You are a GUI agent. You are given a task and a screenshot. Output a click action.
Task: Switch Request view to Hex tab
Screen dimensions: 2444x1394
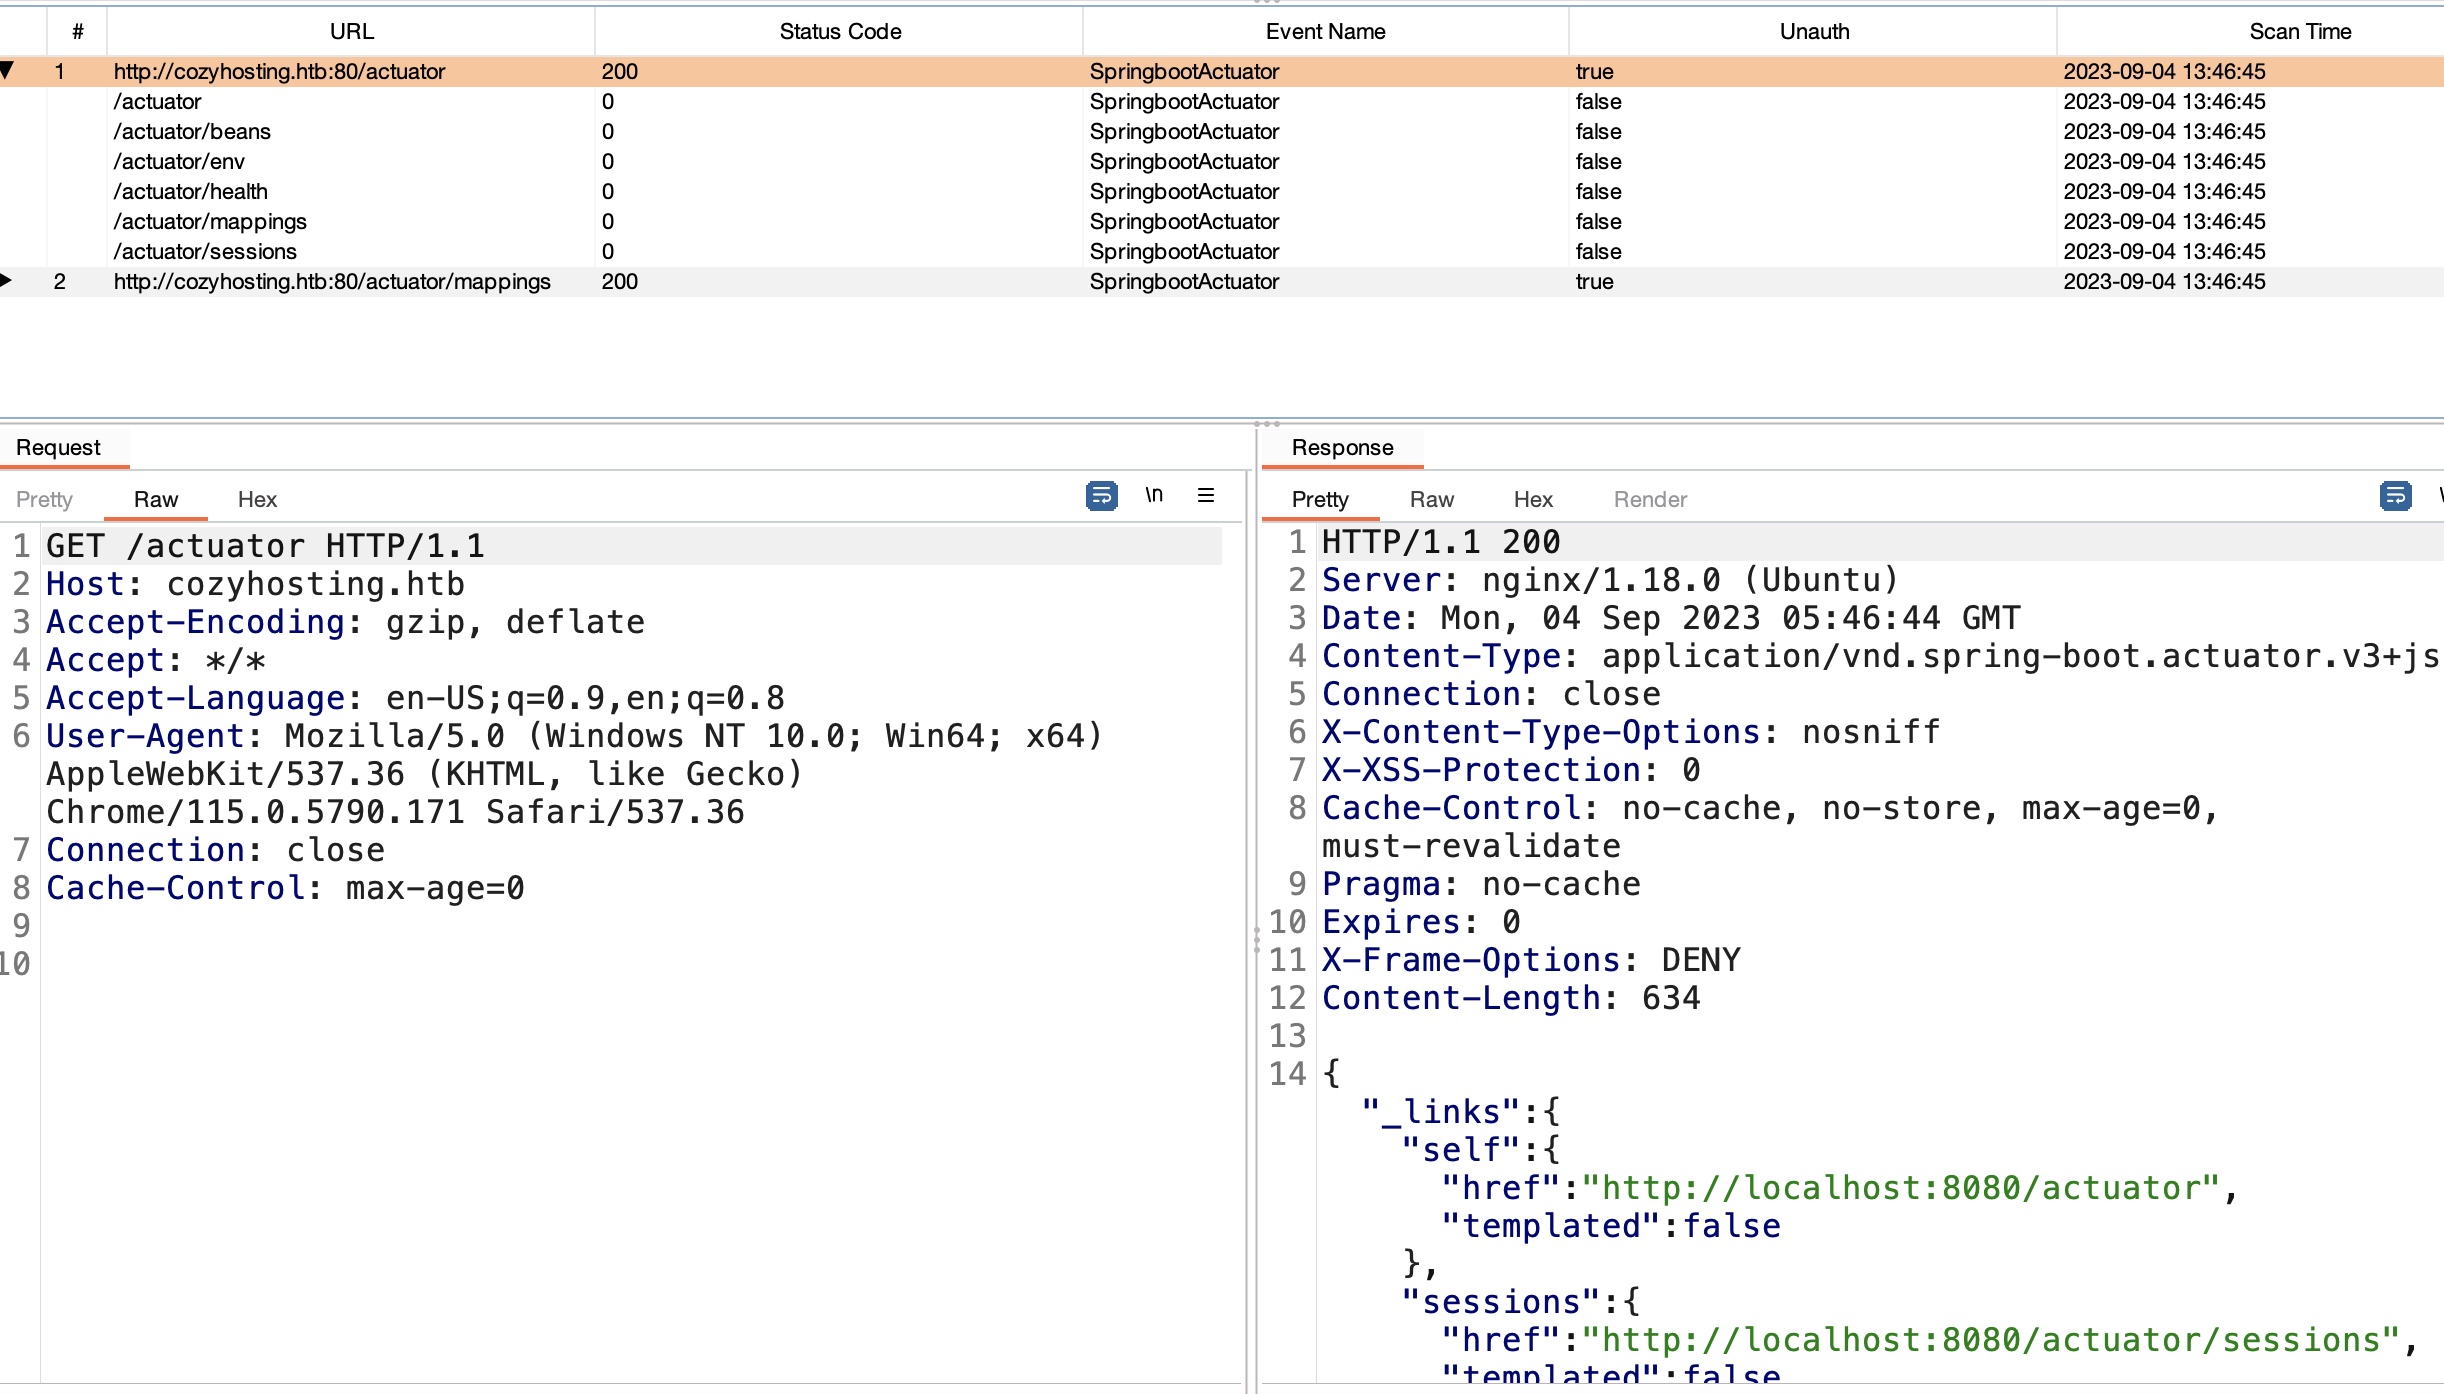coord(257,499)
